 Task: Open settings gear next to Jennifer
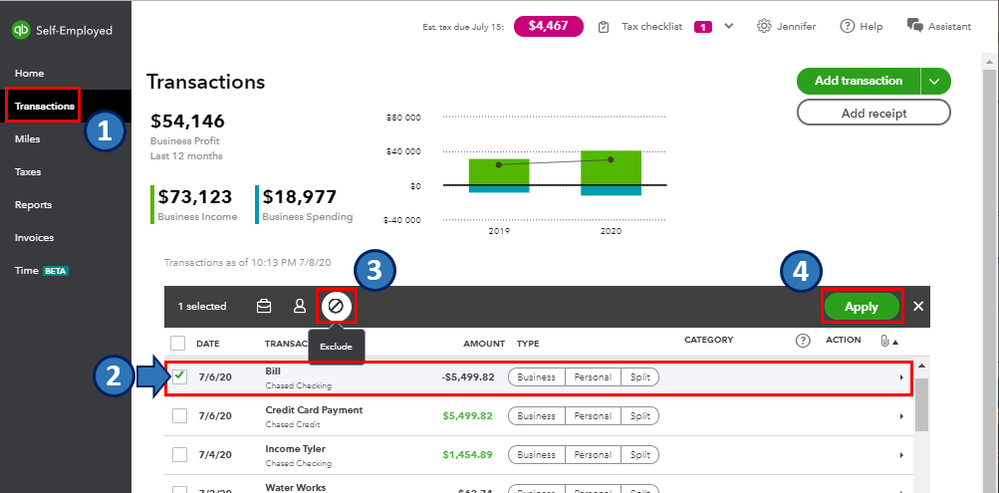click(x=764, y=27)
